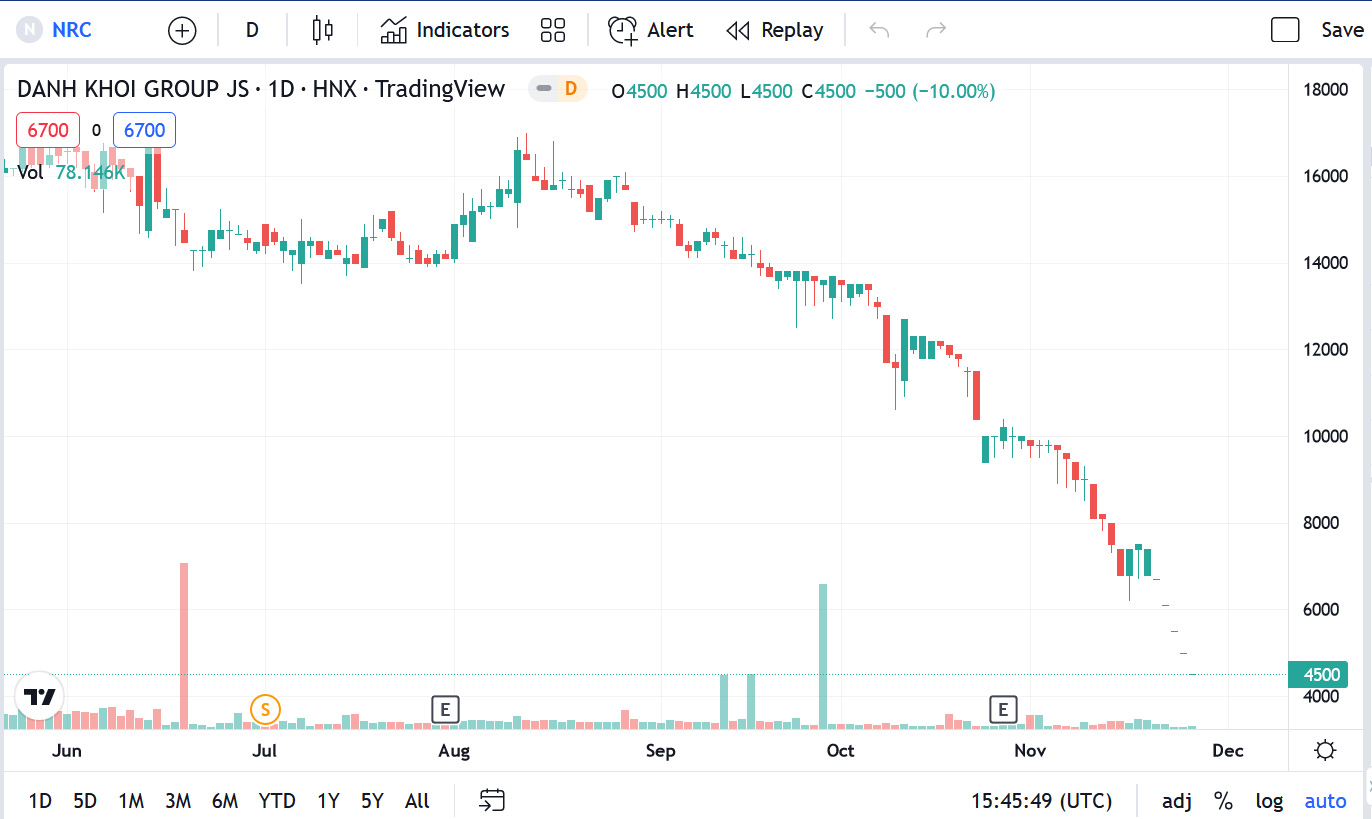Click the 18000 price axis label
Viewport: 1372px width, 819px height.
1326,90
